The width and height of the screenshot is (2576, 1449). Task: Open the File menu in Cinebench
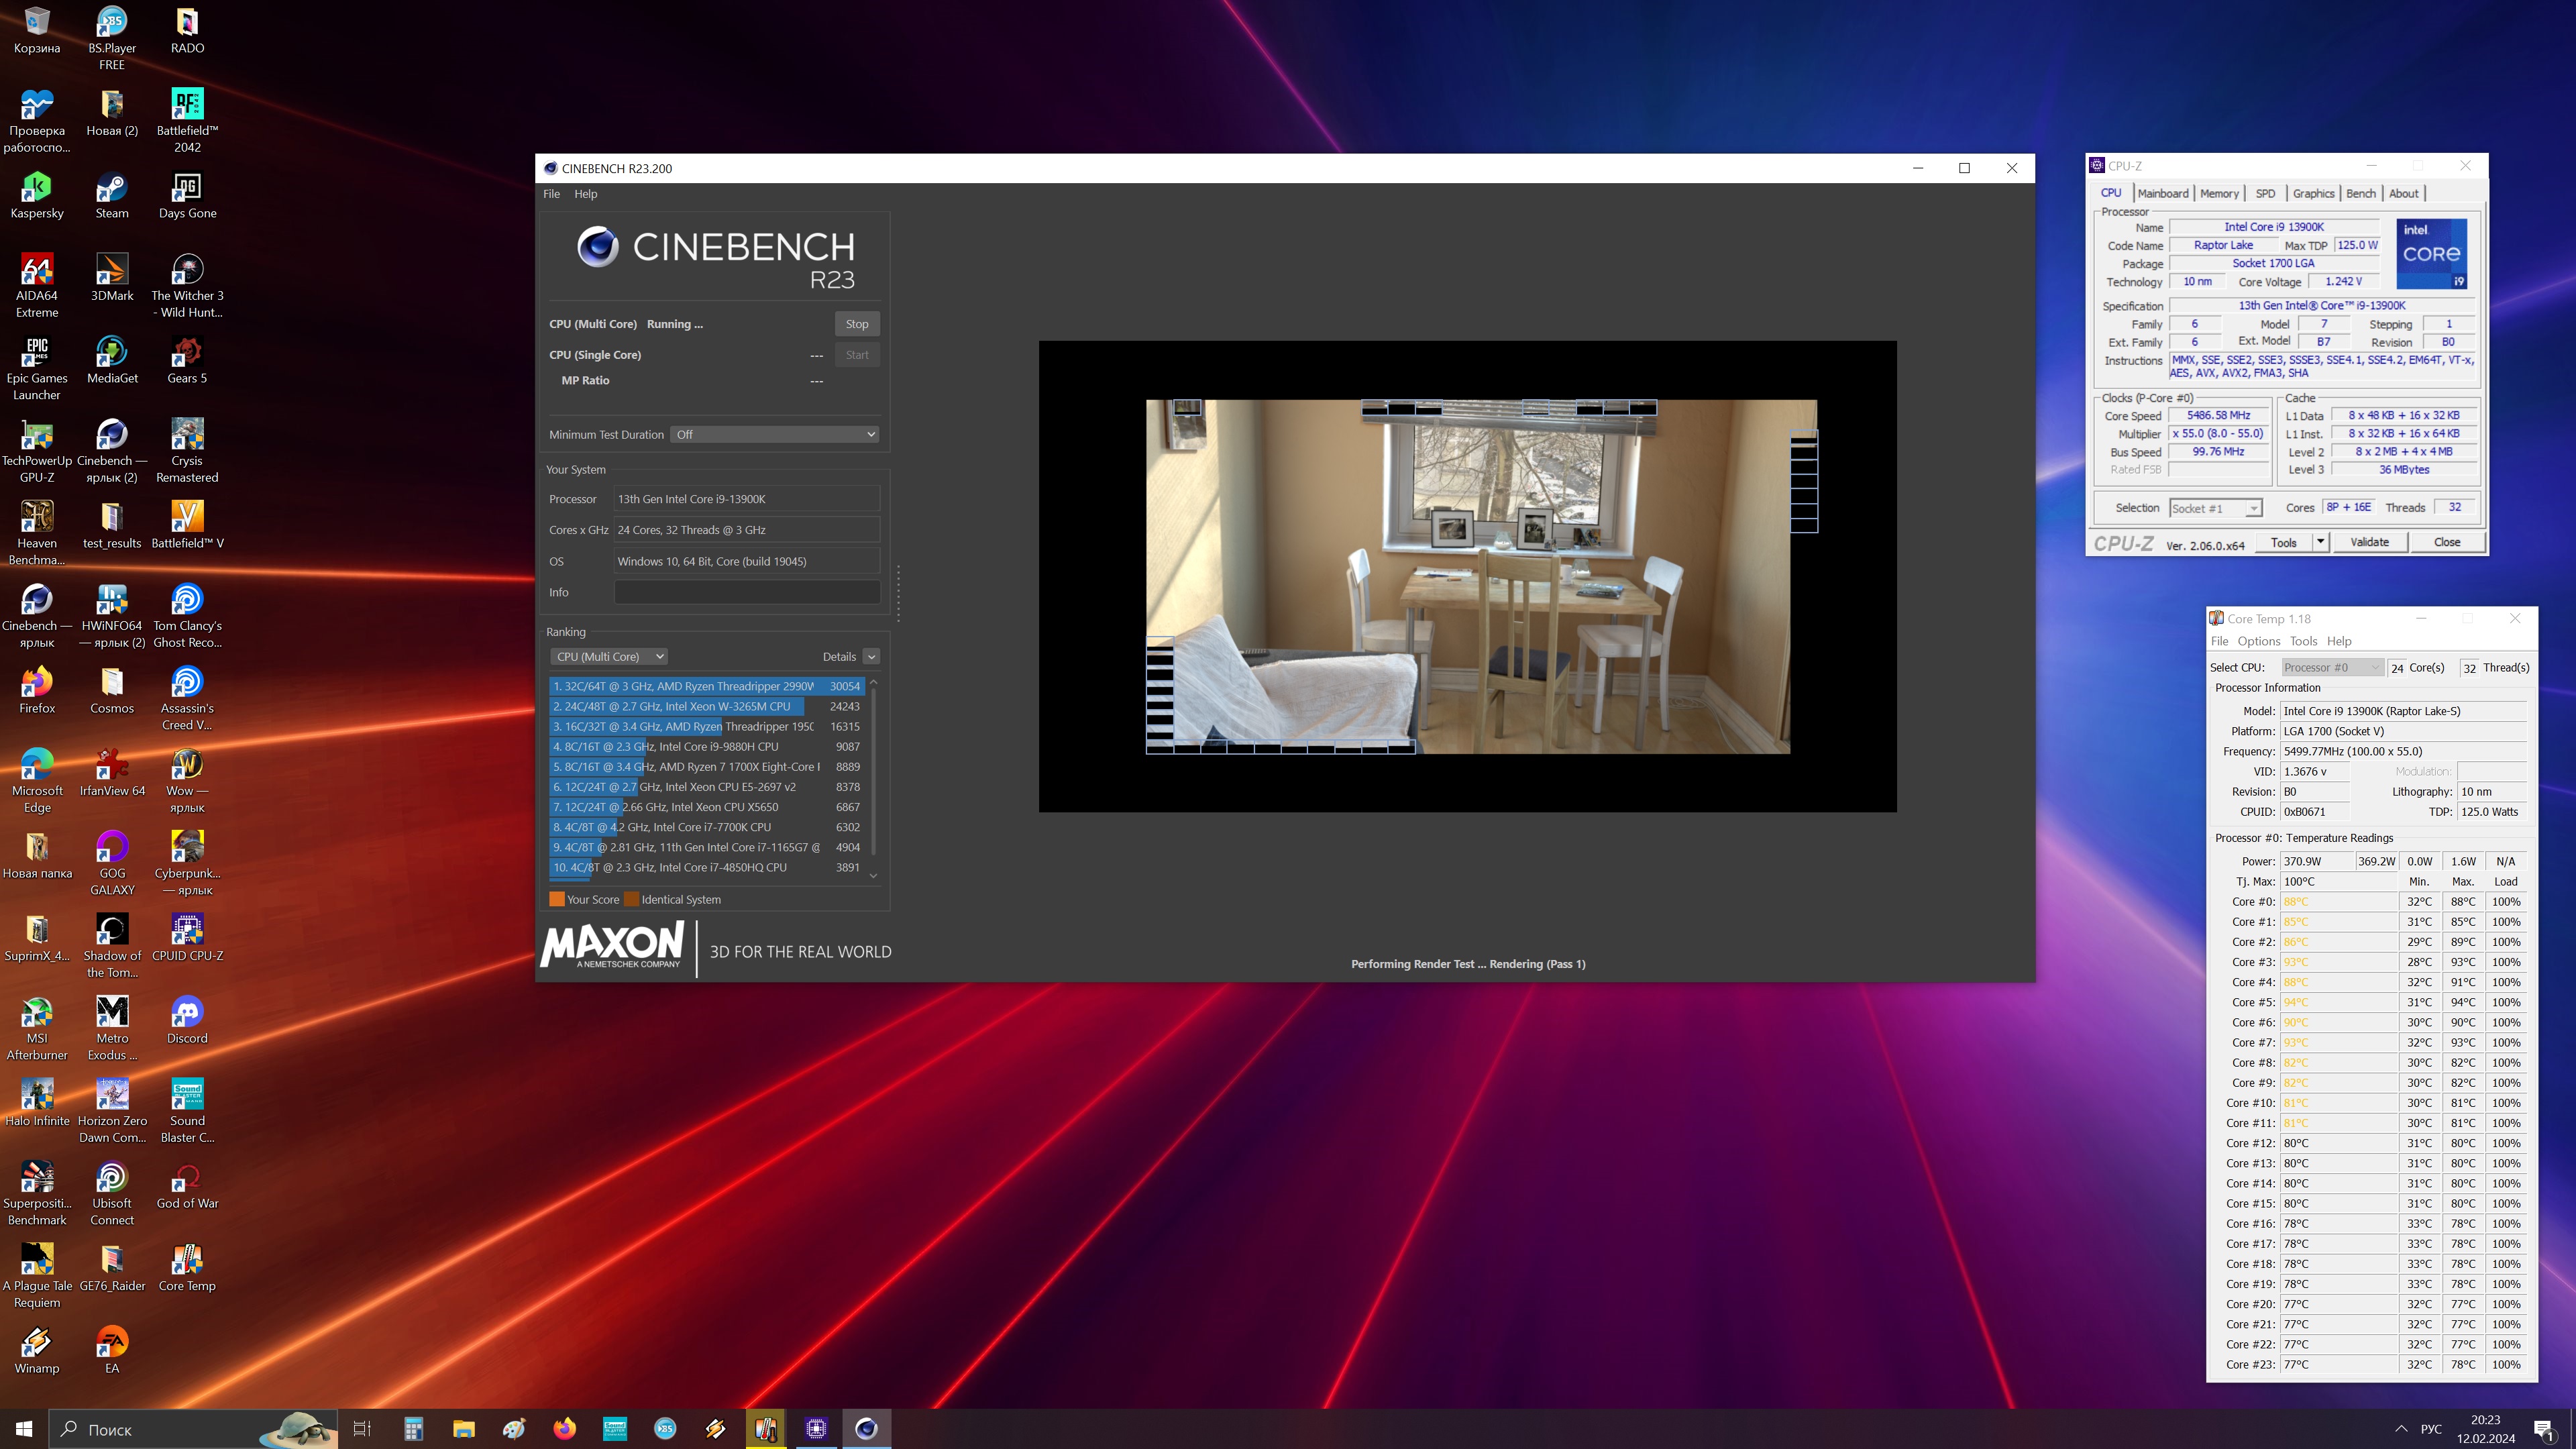point(551,194)
